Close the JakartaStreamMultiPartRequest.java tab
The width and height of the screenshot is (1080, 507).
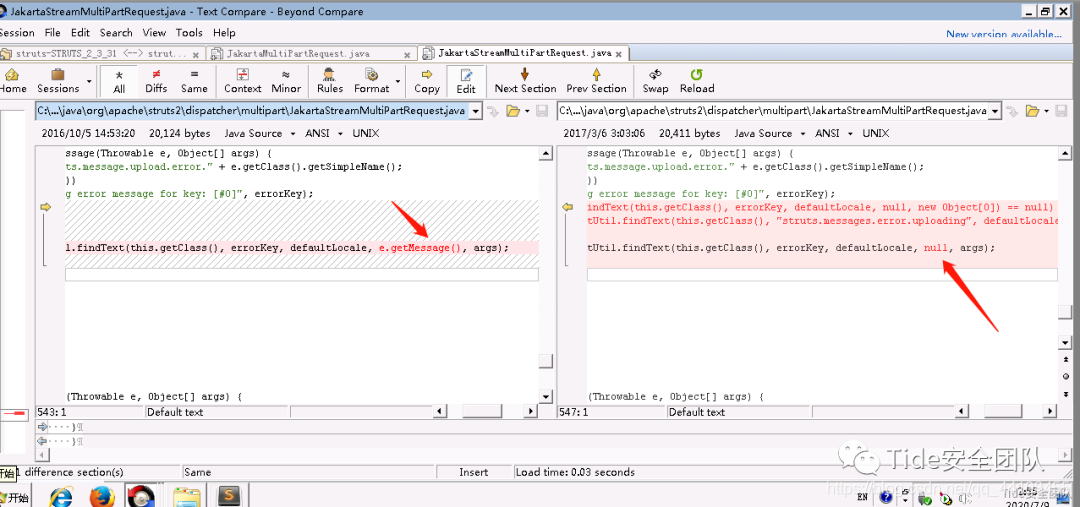click(x=619, y=54)
